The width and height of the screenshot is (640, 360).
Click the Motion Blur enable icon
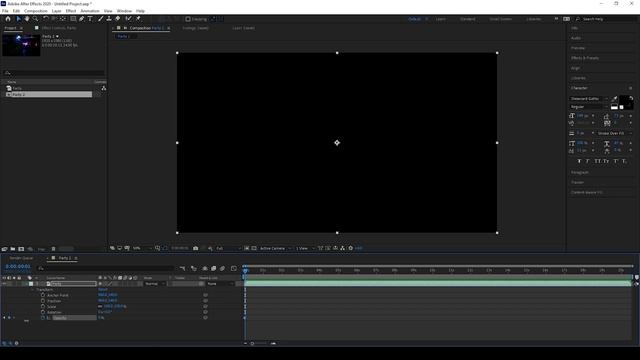pos(222,268)
